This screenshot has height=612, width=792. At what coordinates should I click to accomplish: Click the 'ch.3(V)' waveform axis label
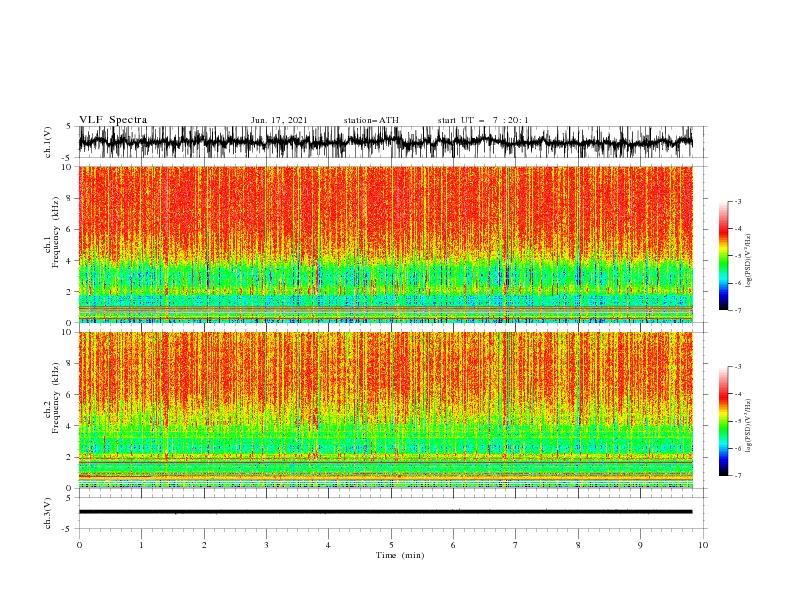[x=48, y=513]
